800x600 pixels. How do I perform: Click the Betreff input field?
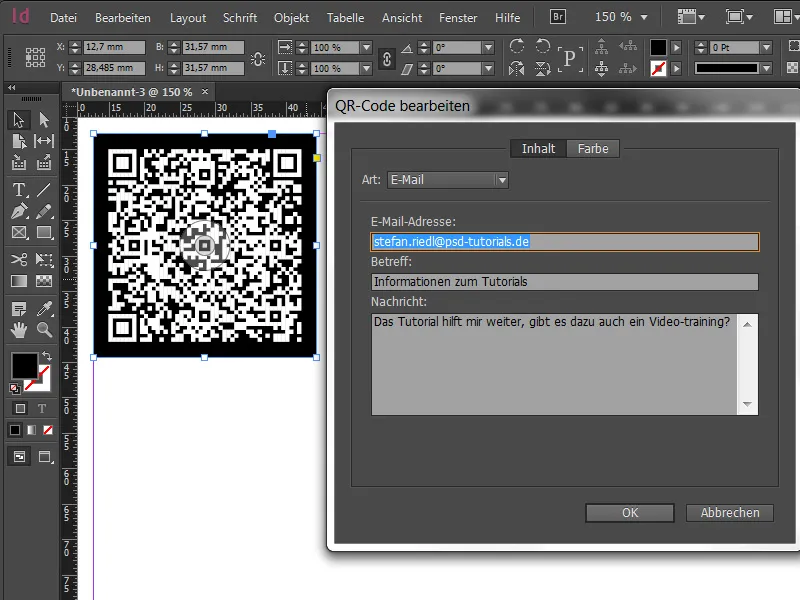(565, 281)
